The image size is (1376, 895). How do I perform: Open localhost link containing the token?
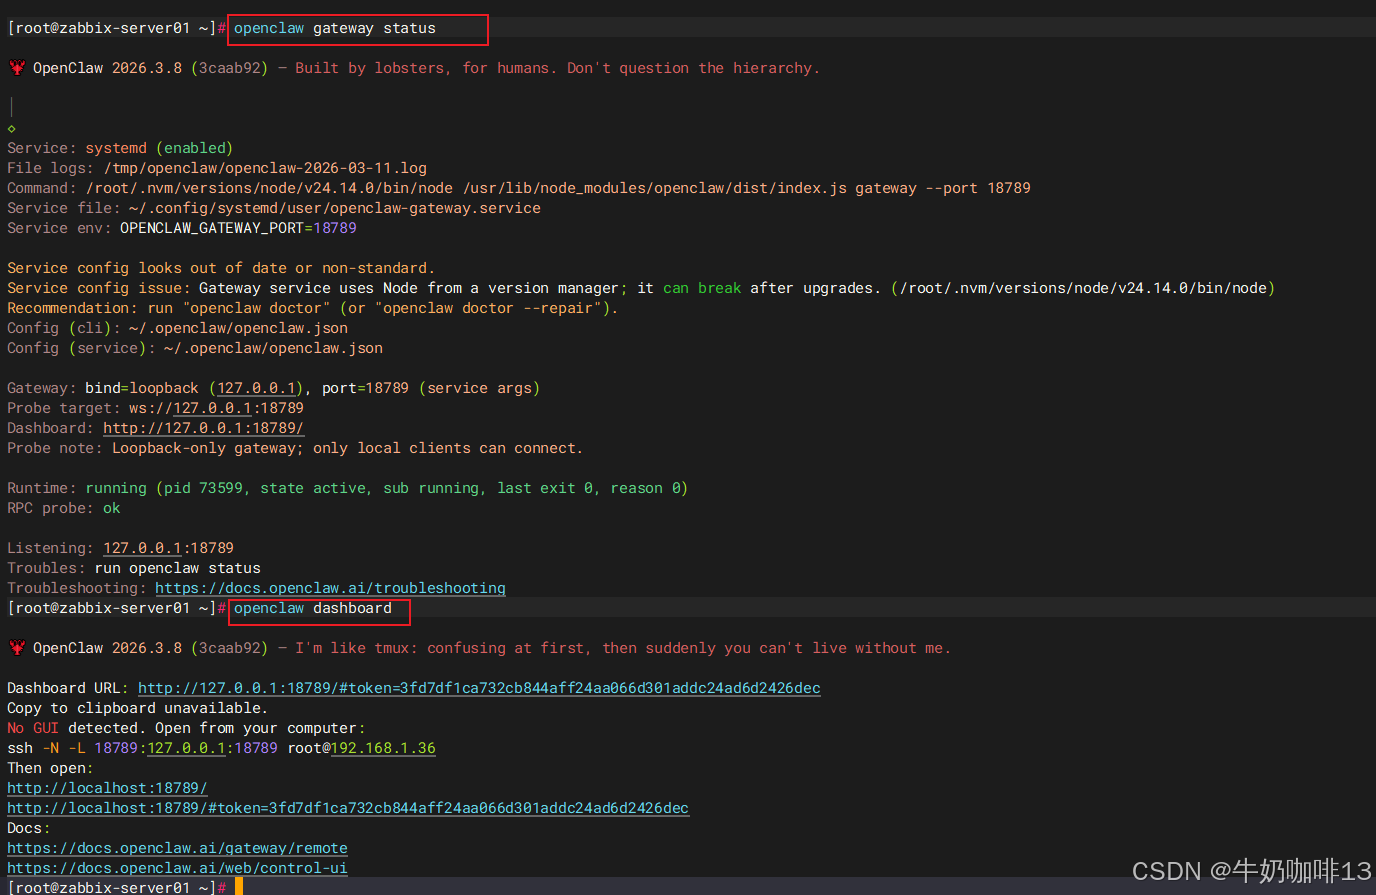[348, 808]
